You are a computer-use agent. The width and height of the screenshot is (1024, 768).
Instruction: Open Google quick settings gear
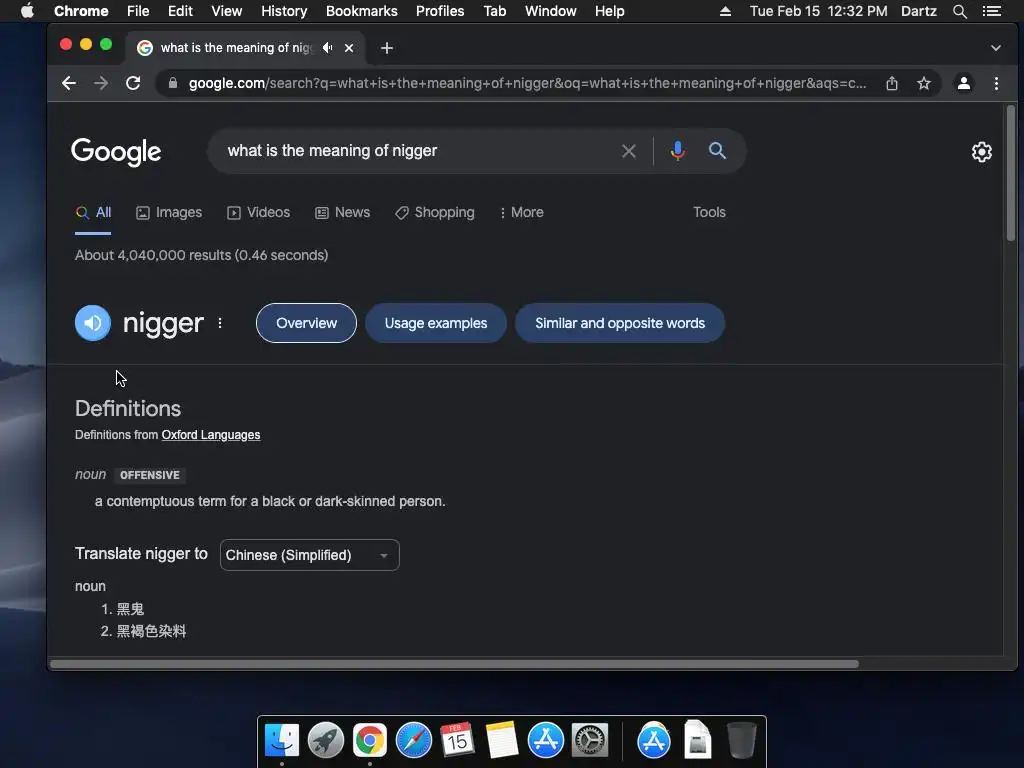pos(981,152)
